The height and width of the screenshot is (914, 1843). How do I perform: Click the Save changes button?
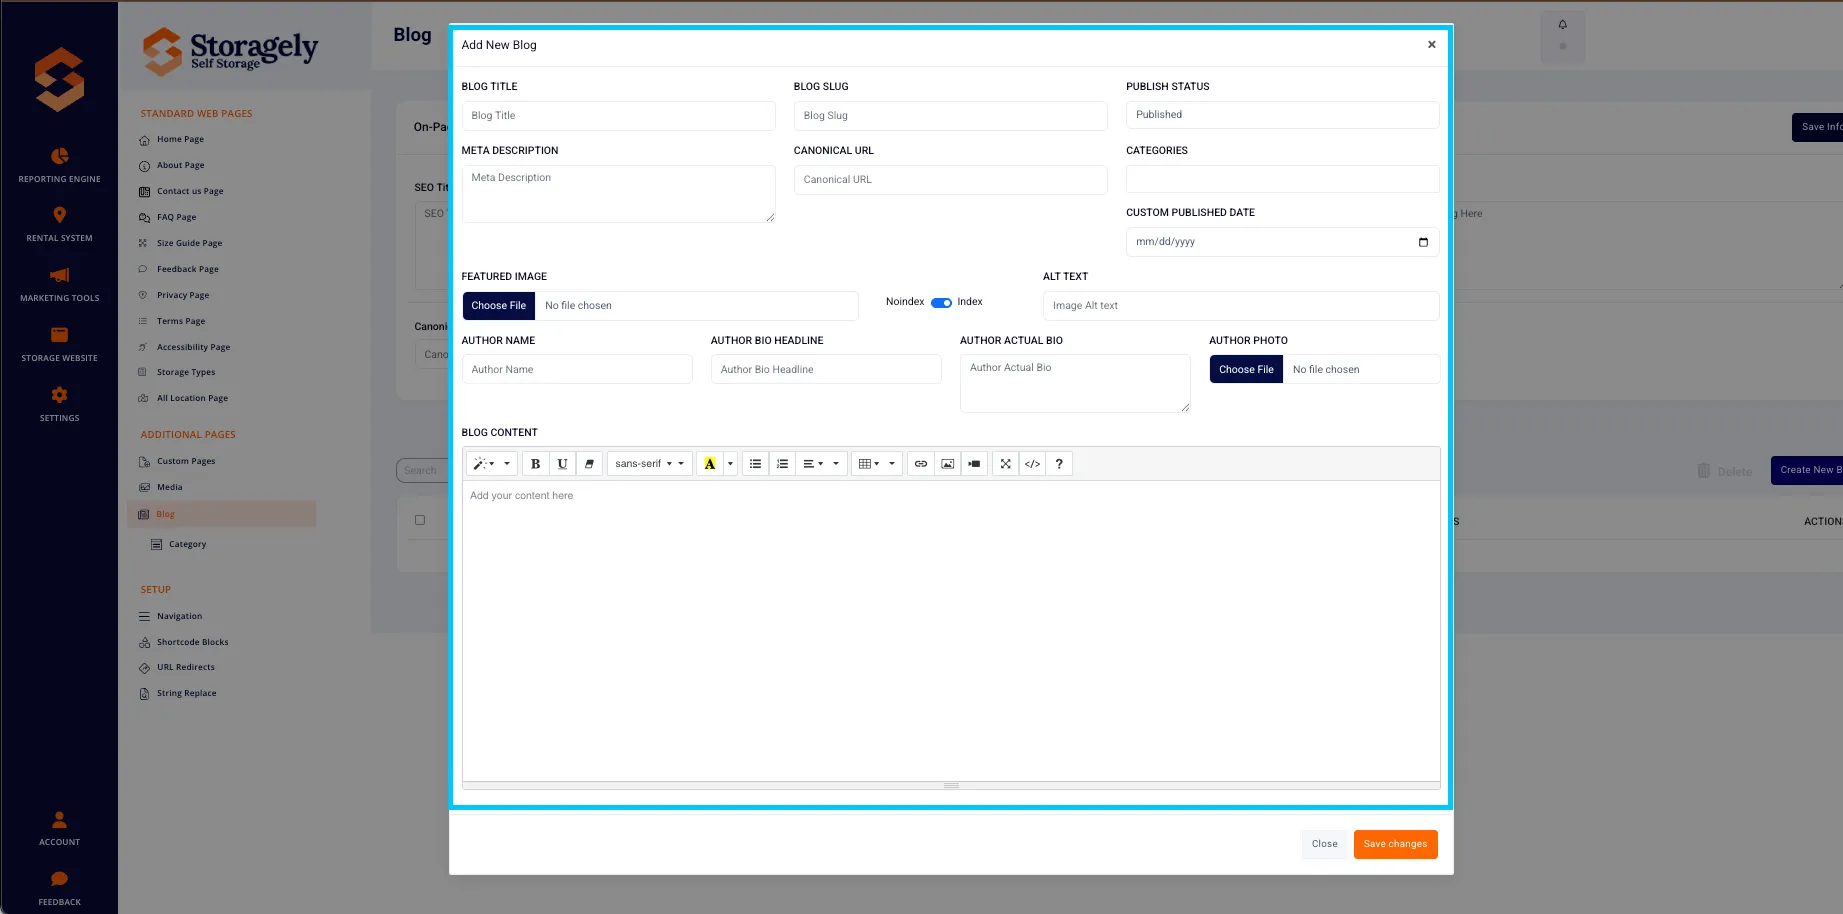(1395, 844)
